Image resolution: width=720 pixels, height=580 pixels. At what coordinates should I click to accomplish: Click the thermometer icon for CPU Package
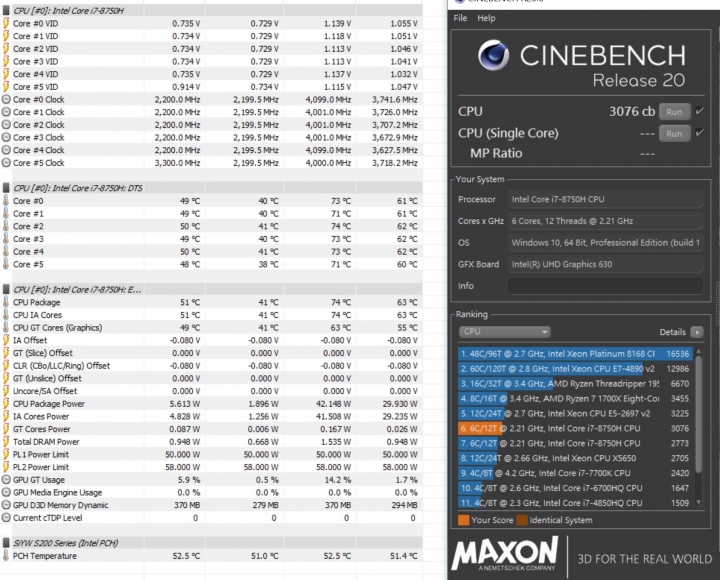(x=6, y=302)
